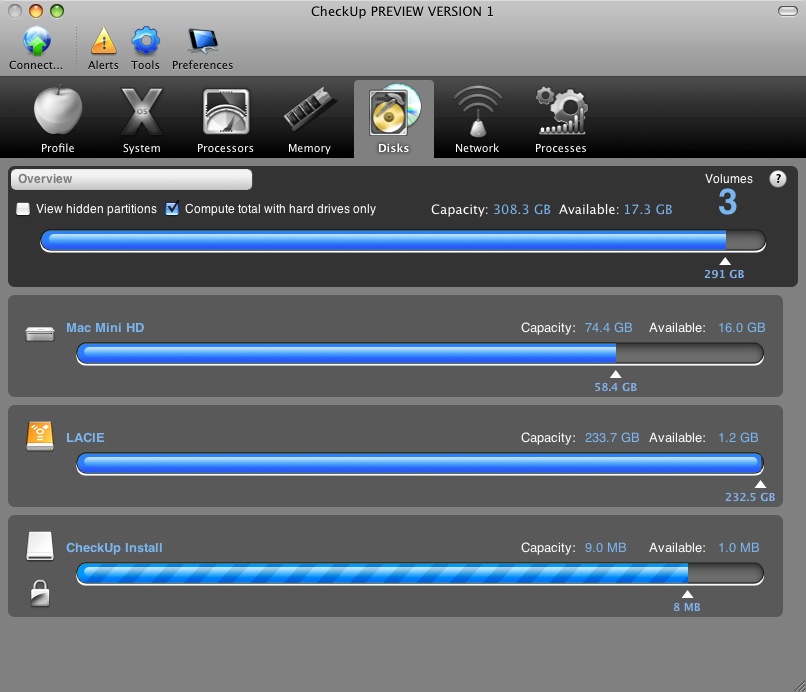Screen dimensions: 806x692
Task: Select the Mac Mini HD volume name
Action: [x=105, y=327]
